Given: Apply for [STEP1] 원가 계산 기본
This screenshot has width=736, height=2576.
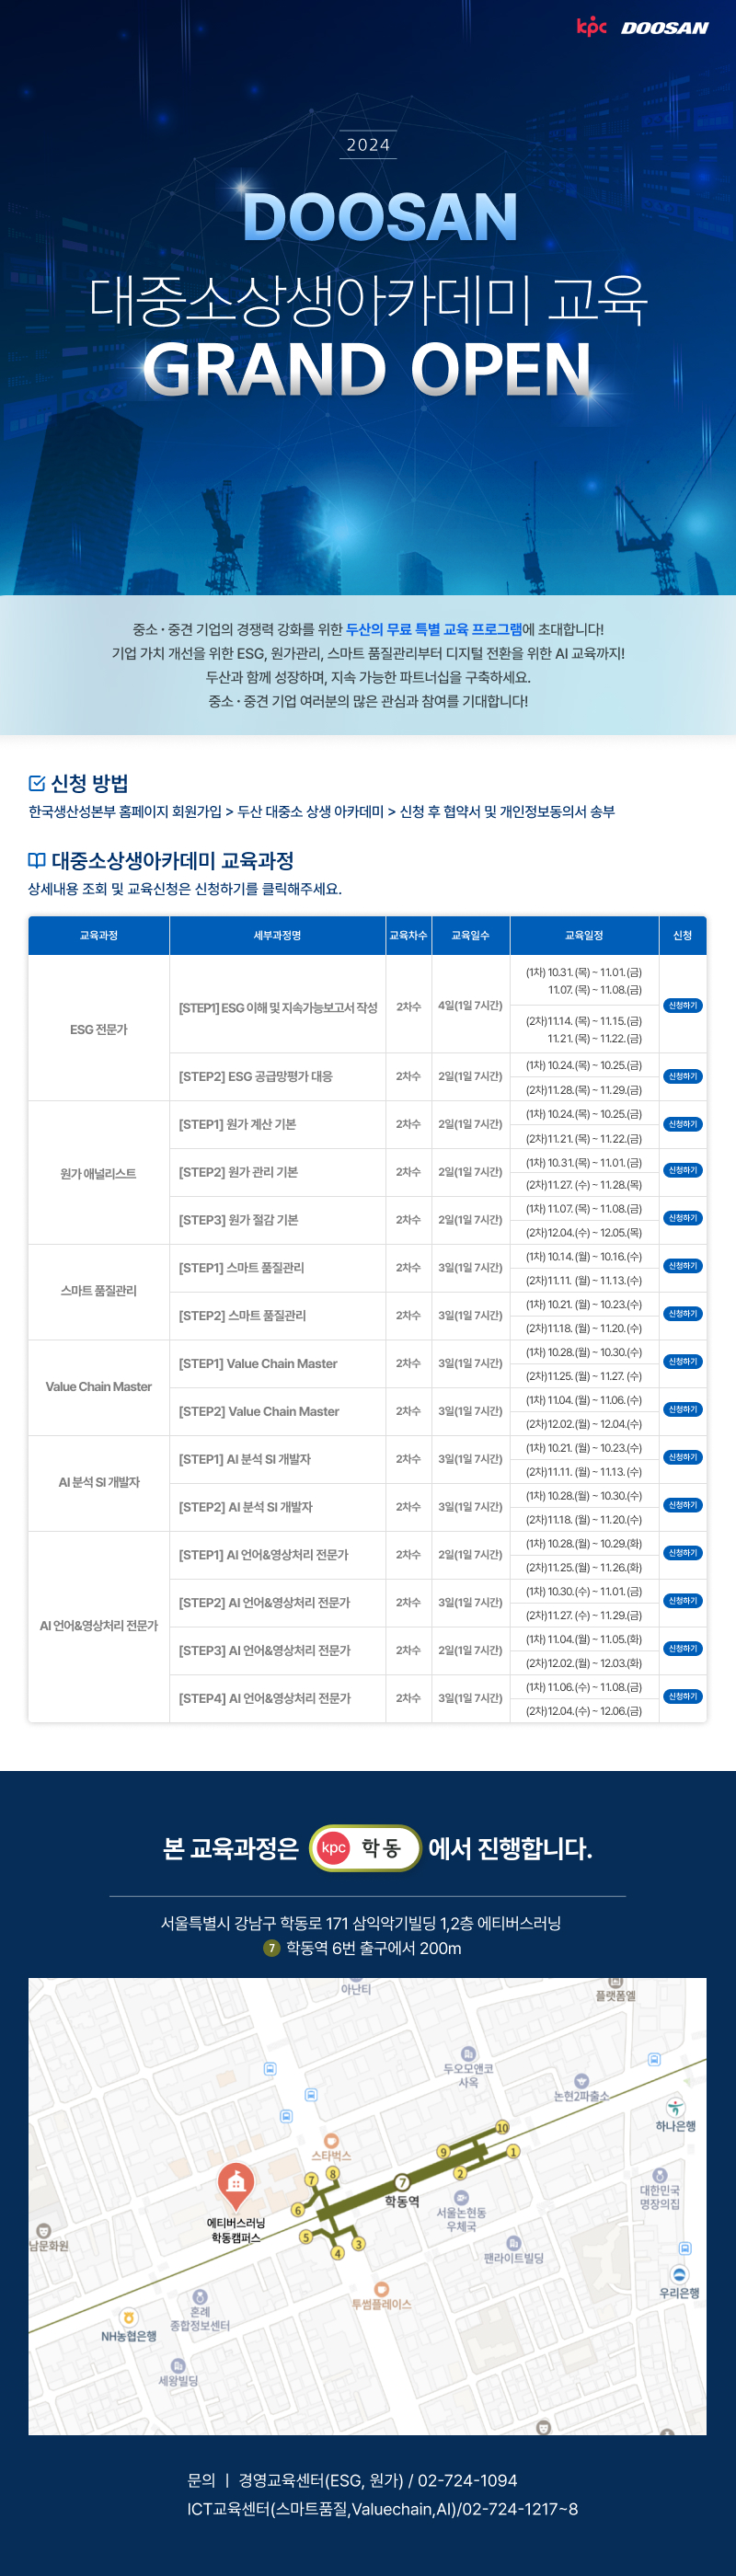Looking at the screenshot, I should pyautogui.click(x=683, y=1125).
